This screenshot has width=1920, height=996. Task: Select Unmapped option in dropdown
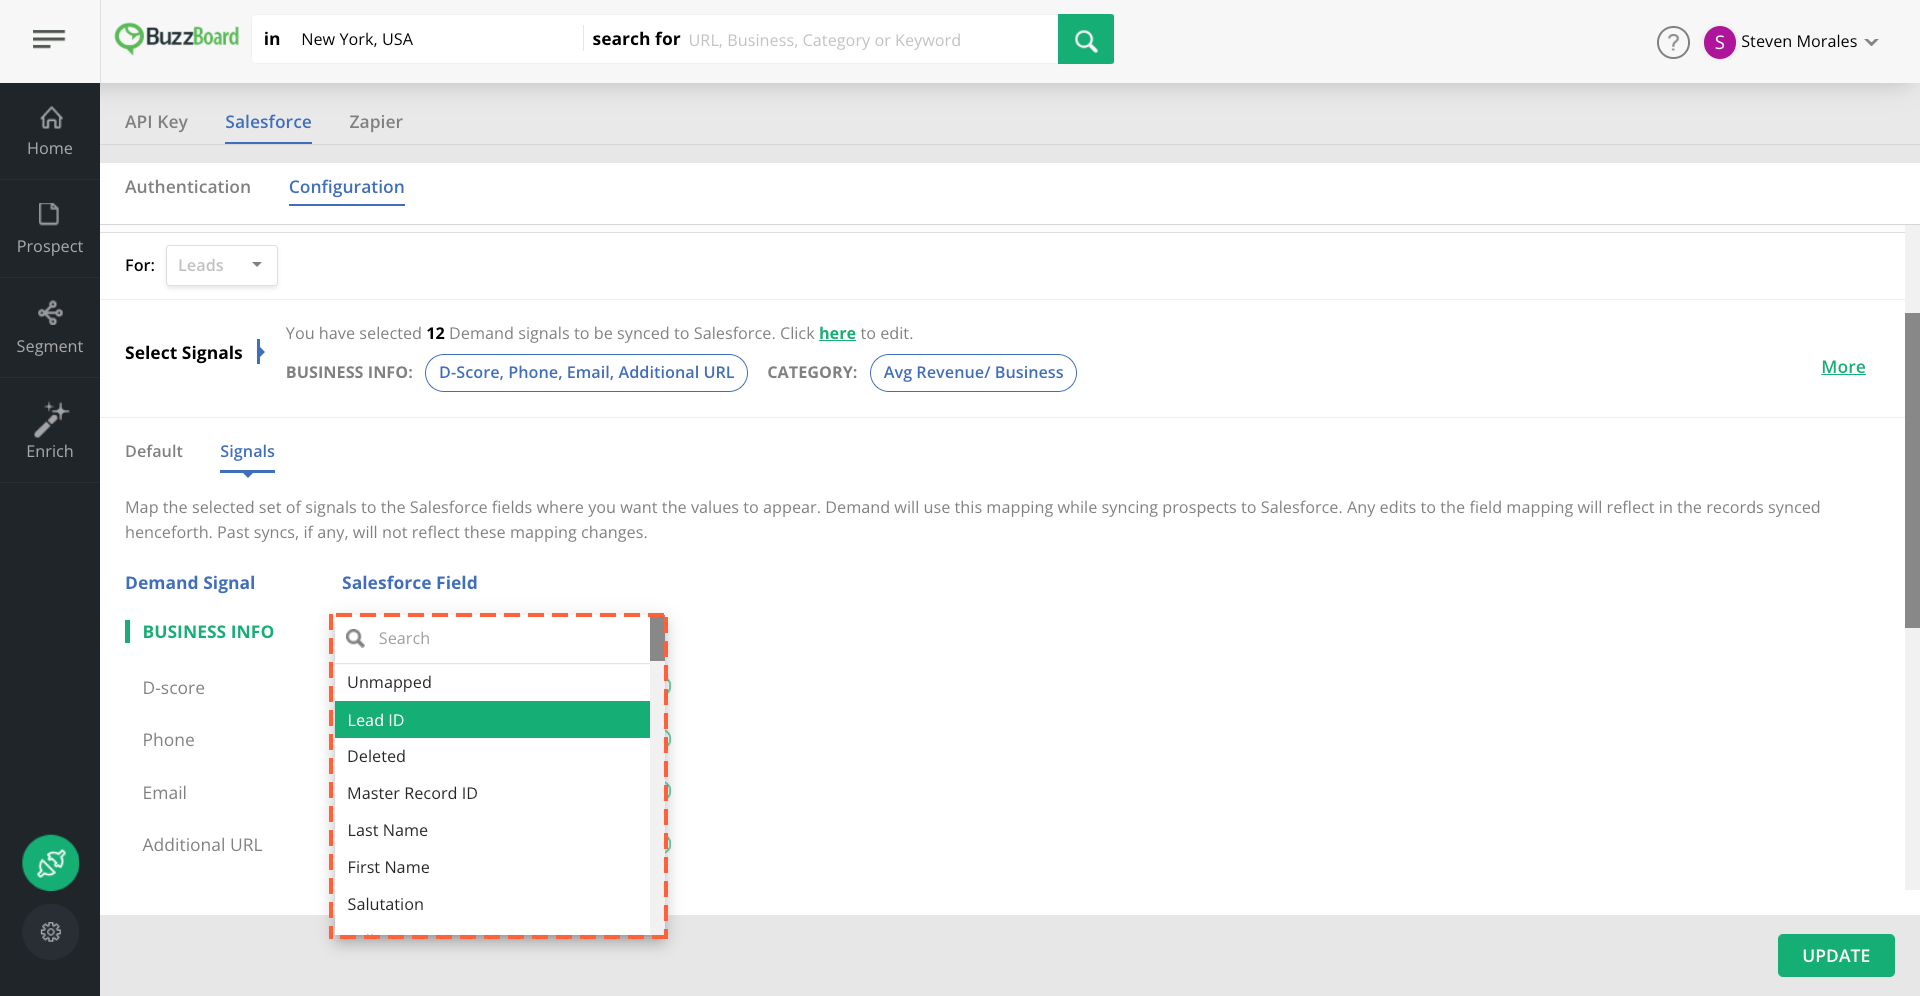[x=492, y=682]
